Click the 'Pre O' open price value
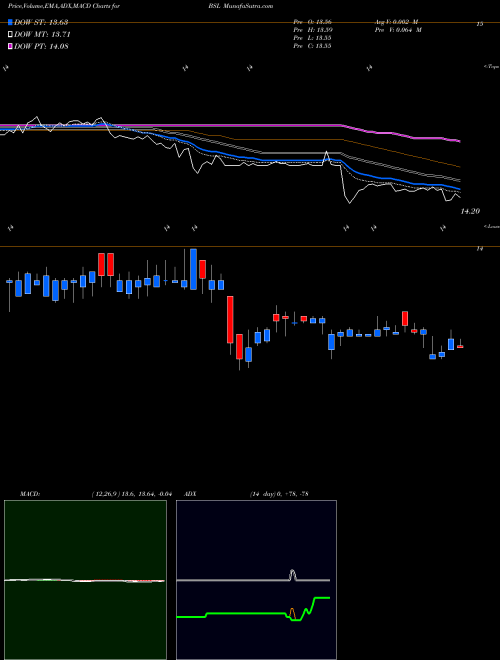 (312, 22)
